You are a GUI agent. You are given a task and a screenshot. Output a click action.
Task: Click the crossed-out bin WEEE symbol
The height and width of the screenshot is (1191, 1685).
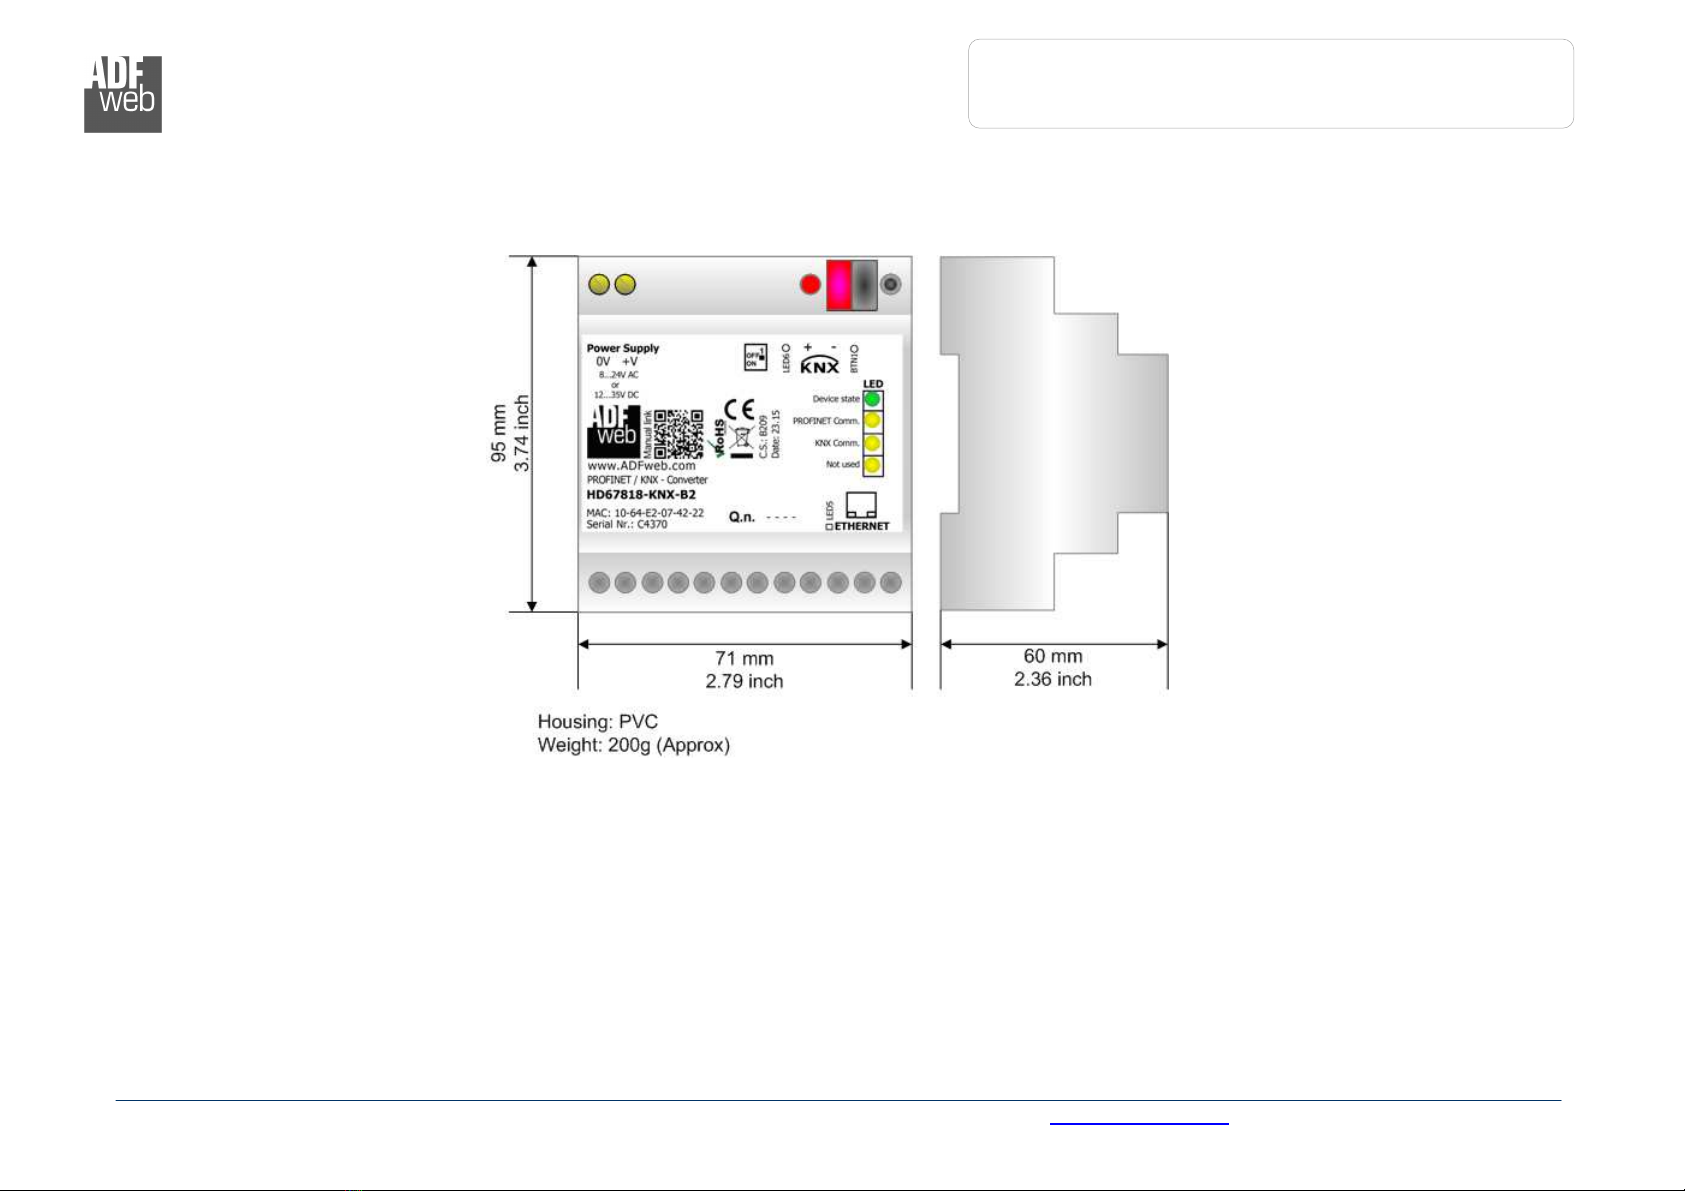741,441
